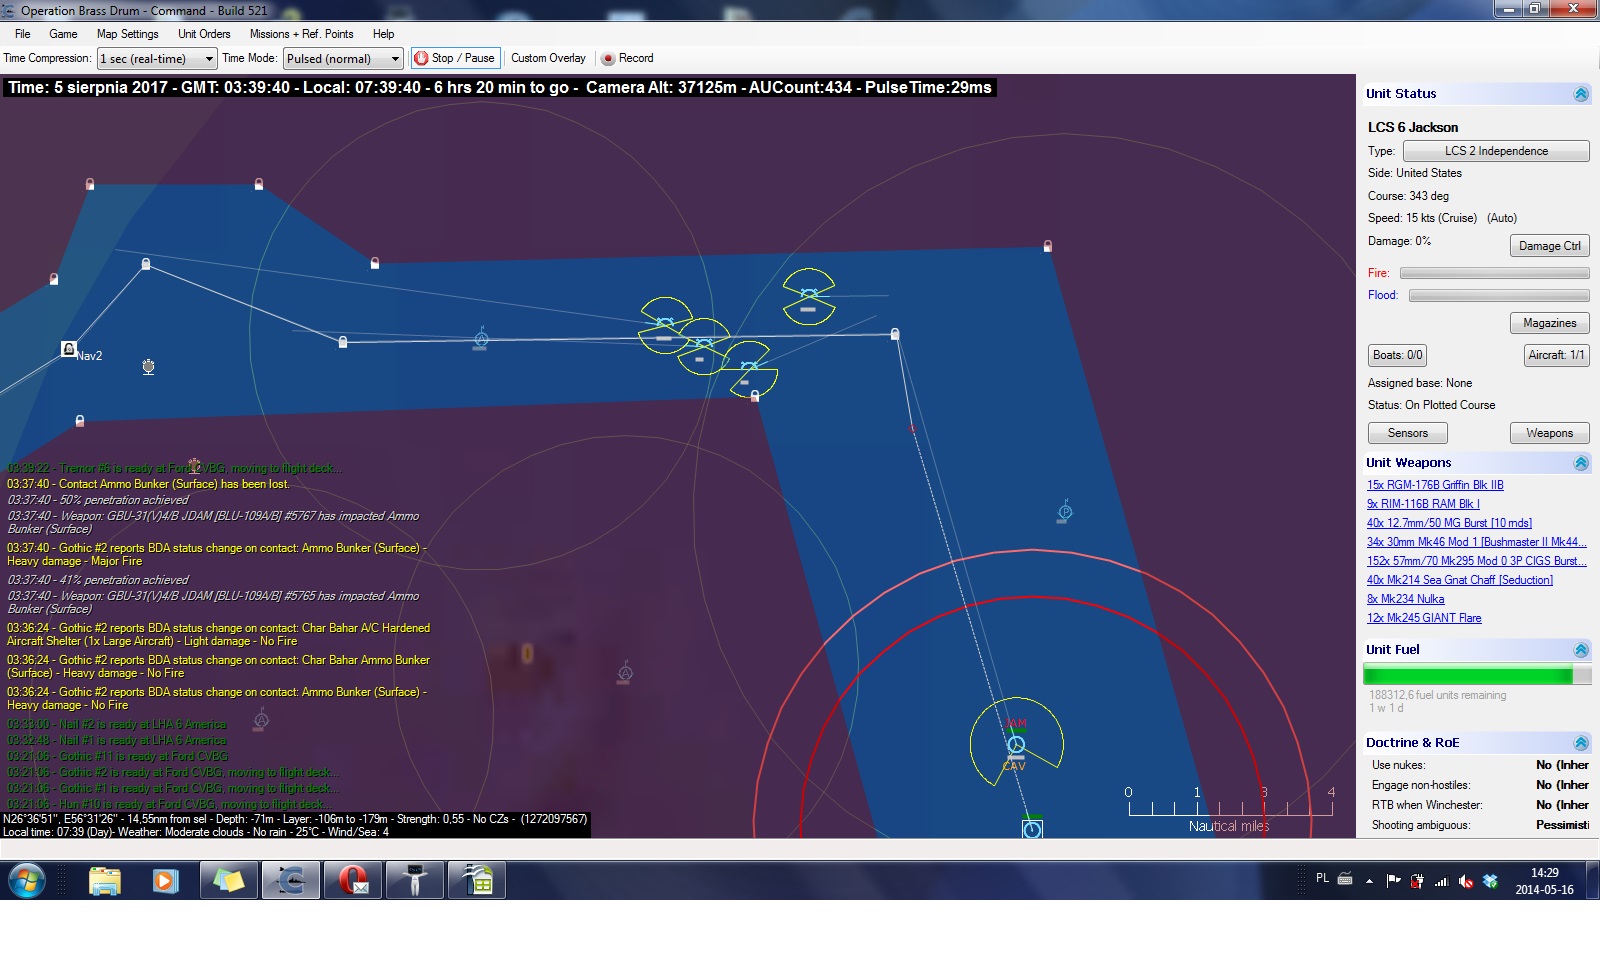Screen dimensions: 1600x972
Task: Click the Time status bar atop the map
Action: pyautogui.click(x=500, y=88)
